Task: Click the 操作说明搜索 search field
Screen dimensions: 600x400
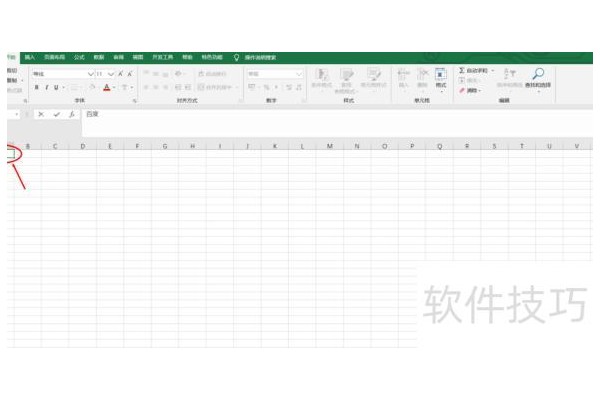Action: [x=260, y=57]
